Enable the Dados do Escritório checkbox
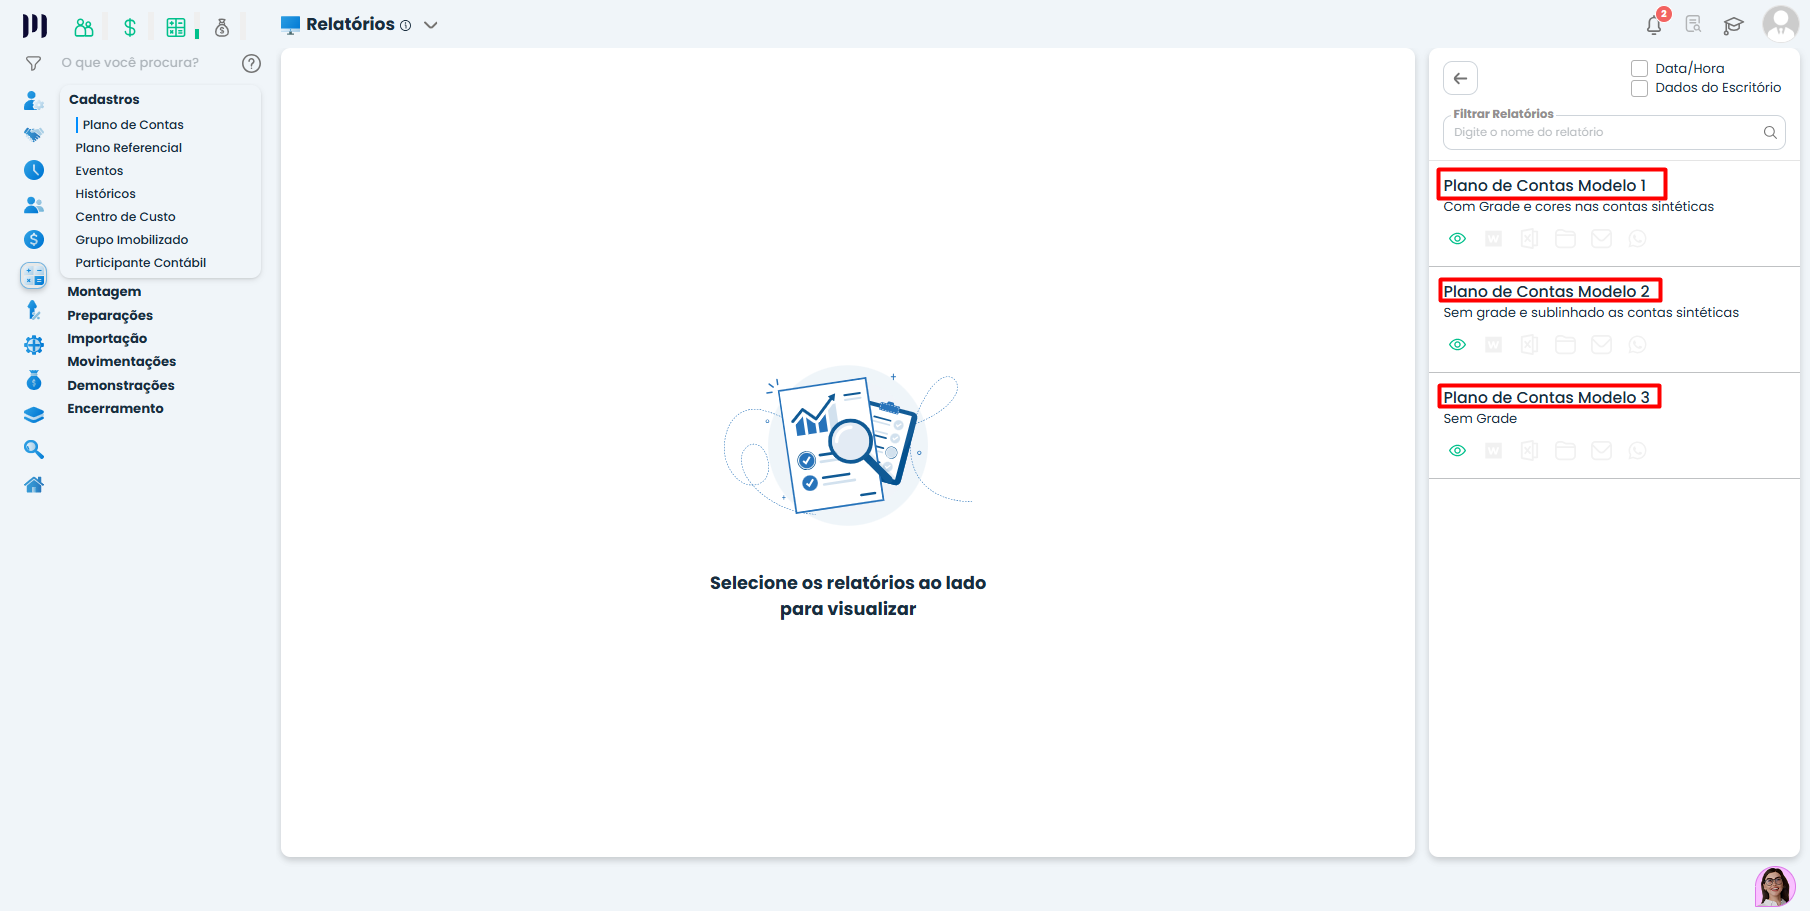The height and width of the screenshot is (911, 1810). tap(1639, 88)
